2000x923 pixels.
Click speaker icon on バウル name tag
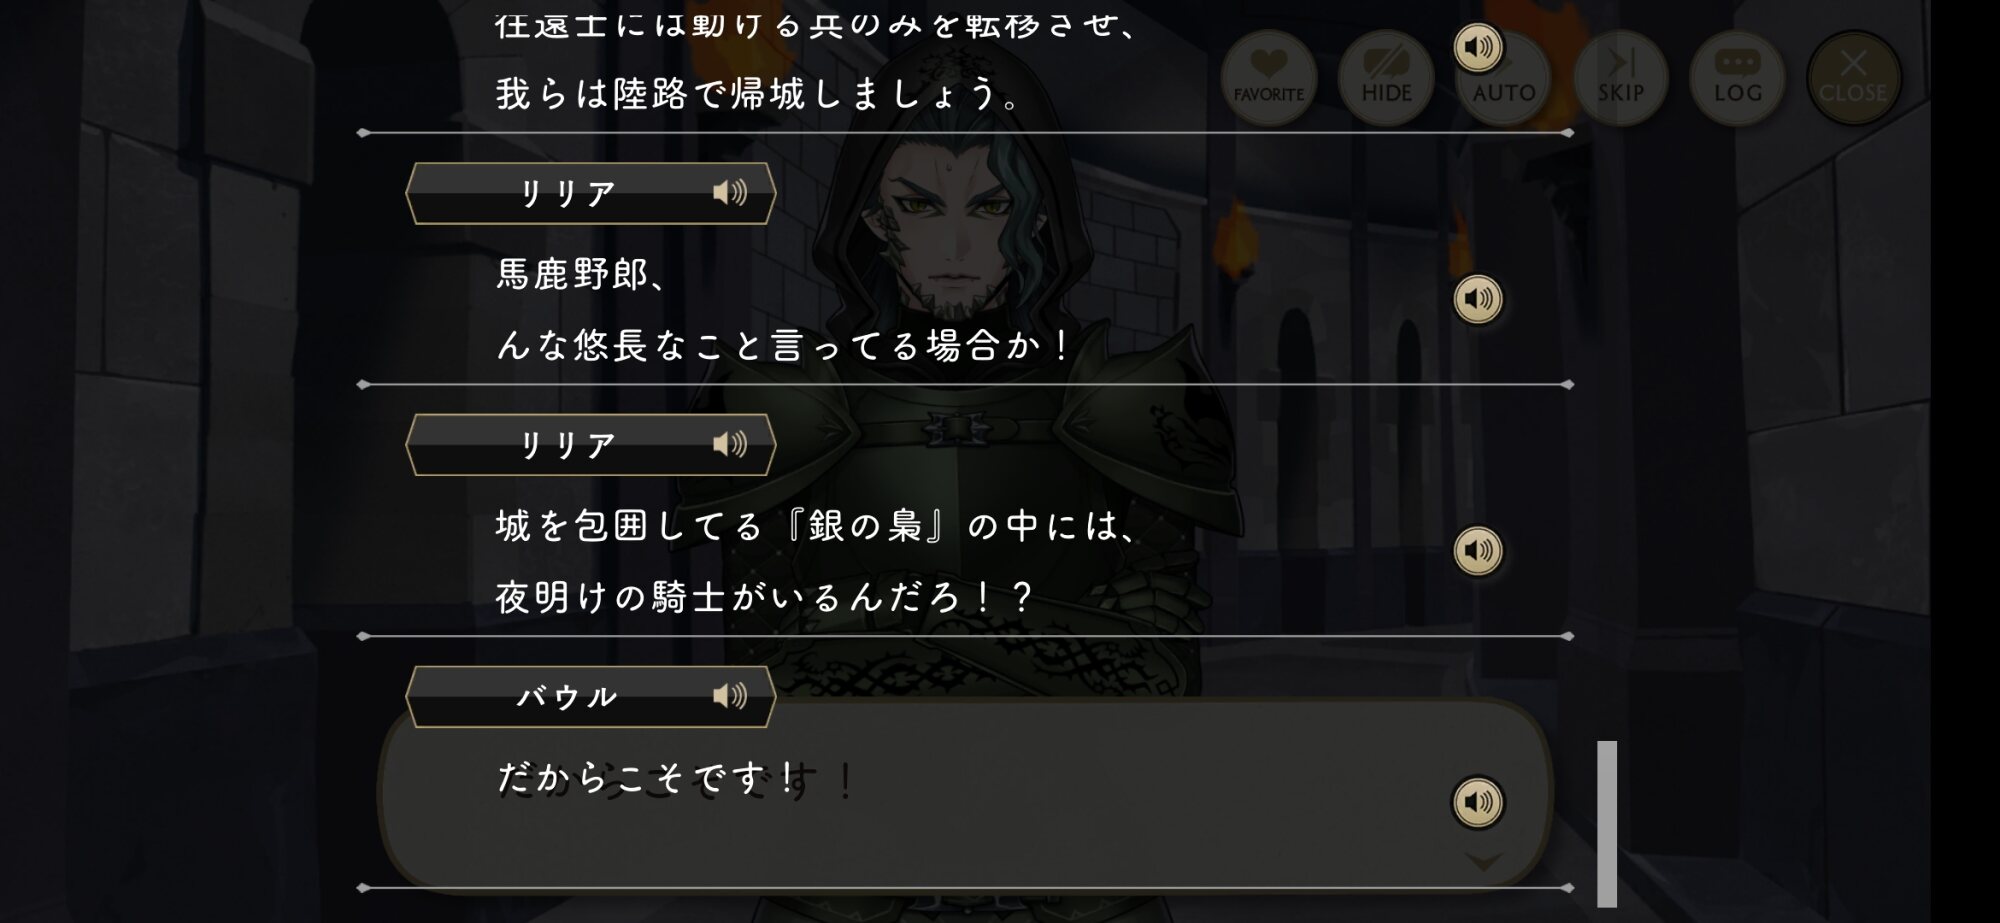point(730,695)
